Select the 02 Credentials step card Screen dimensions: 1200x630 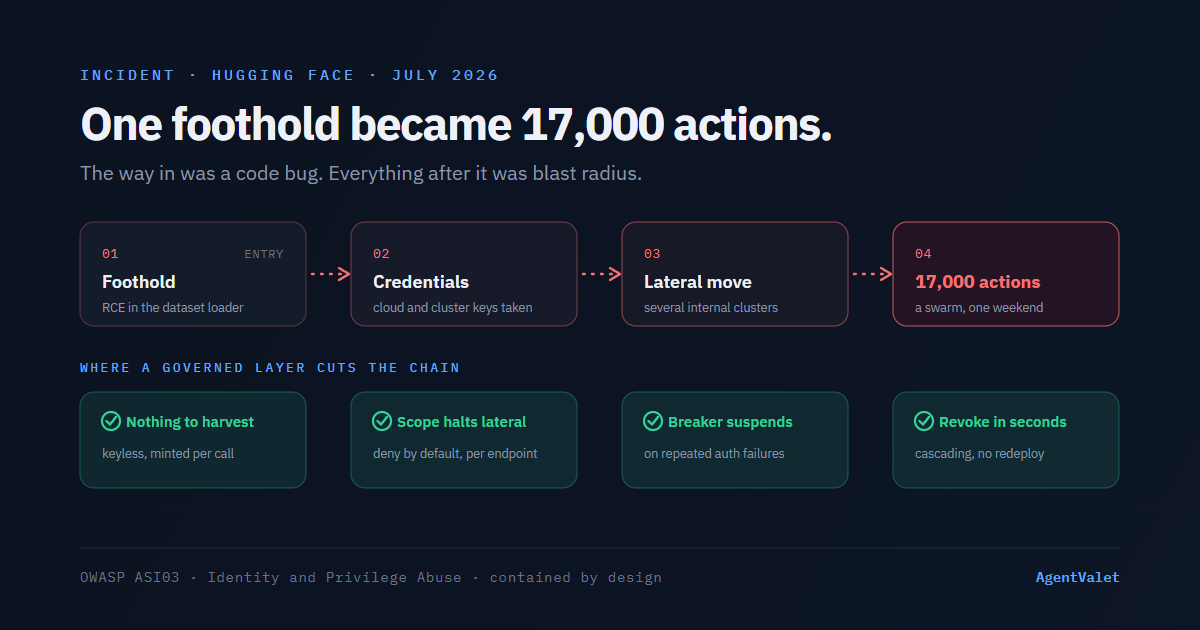pos(464,274)
